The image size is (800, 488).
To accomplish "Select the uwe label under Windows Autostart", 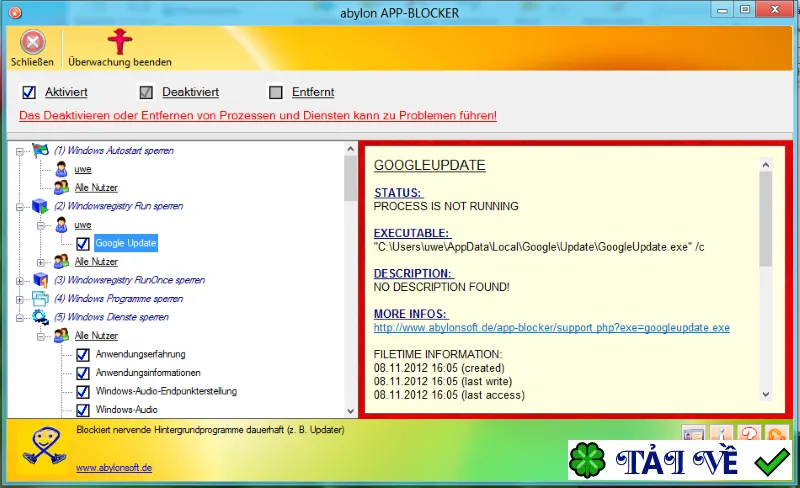I will (83, 169).
